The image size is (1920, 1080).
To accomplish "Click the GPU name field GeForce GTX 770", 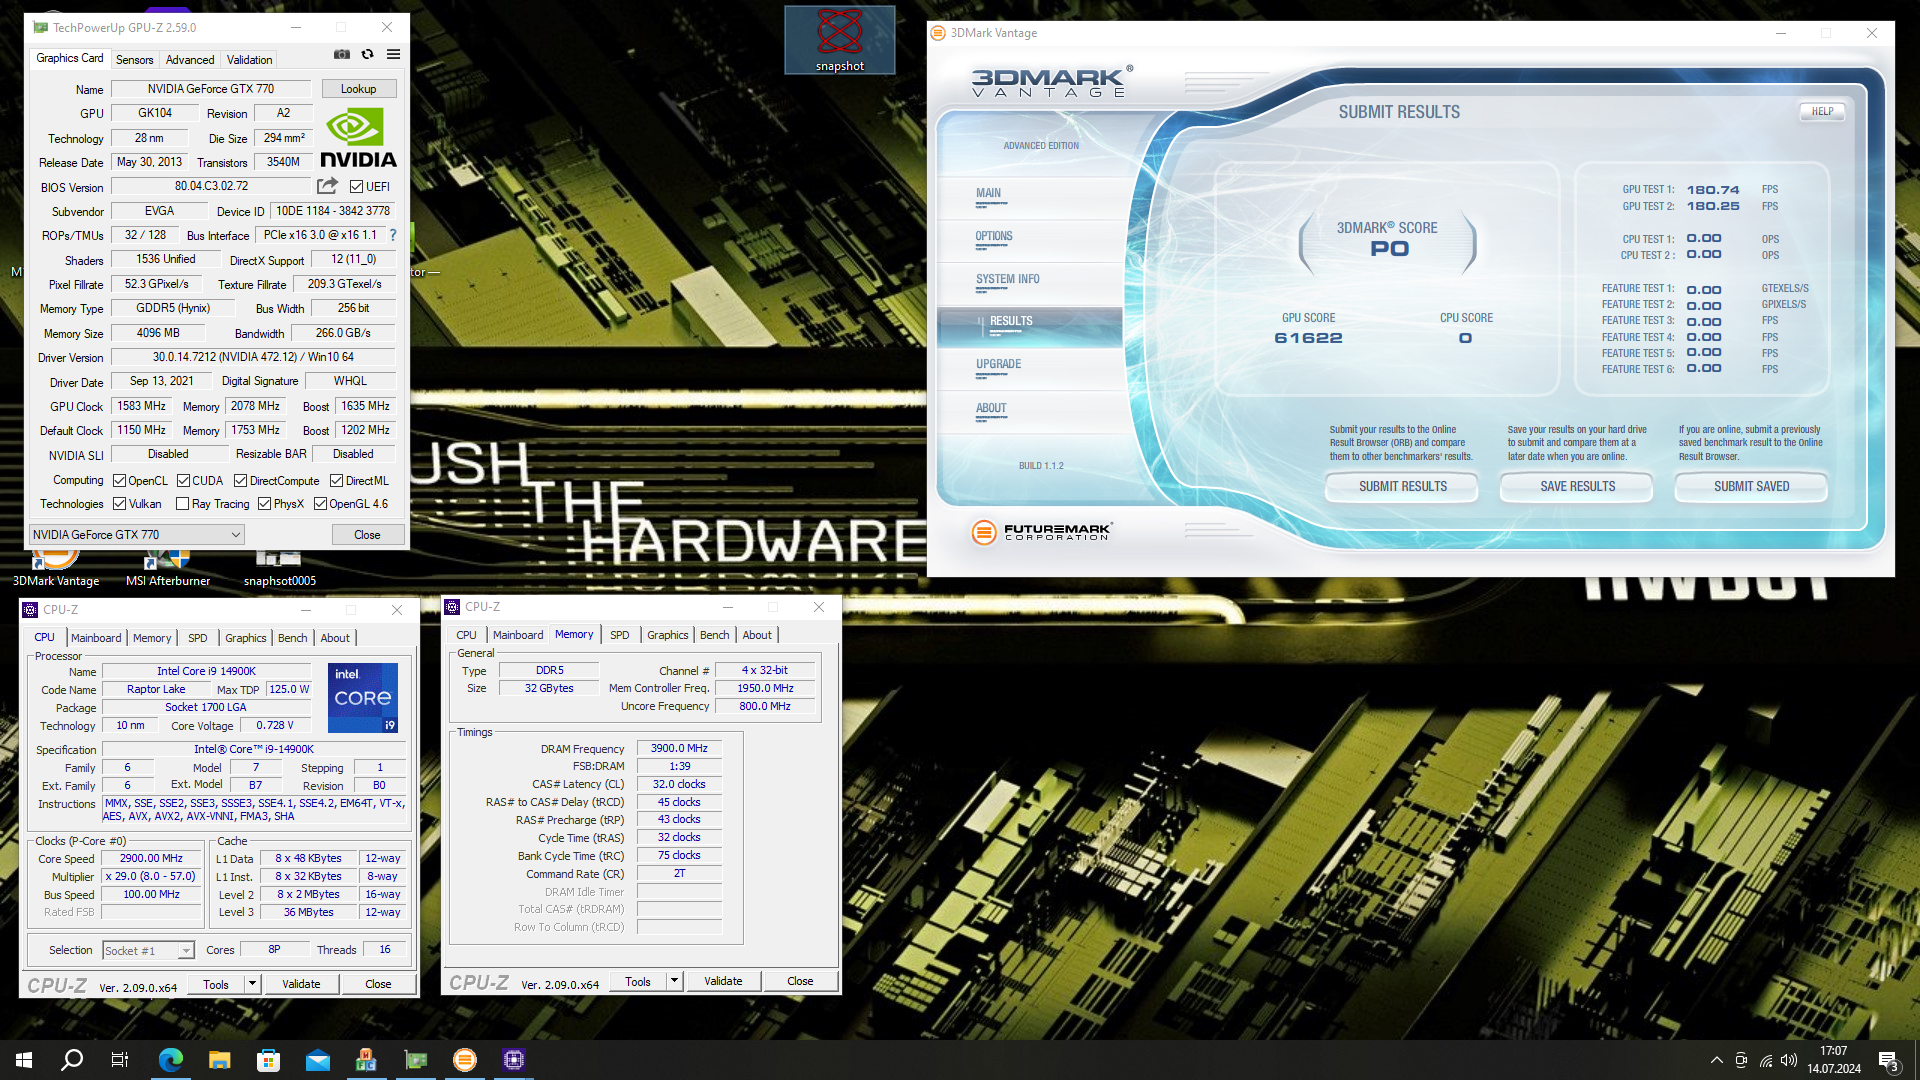I will [x=210, y=89].
